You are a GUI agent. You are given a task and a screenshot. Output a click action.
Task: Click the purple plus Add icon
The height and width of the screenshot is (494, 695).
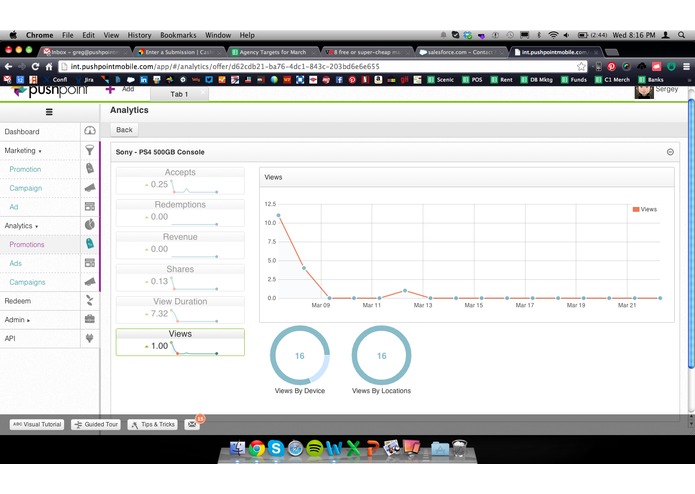click(x=110, y=89)
